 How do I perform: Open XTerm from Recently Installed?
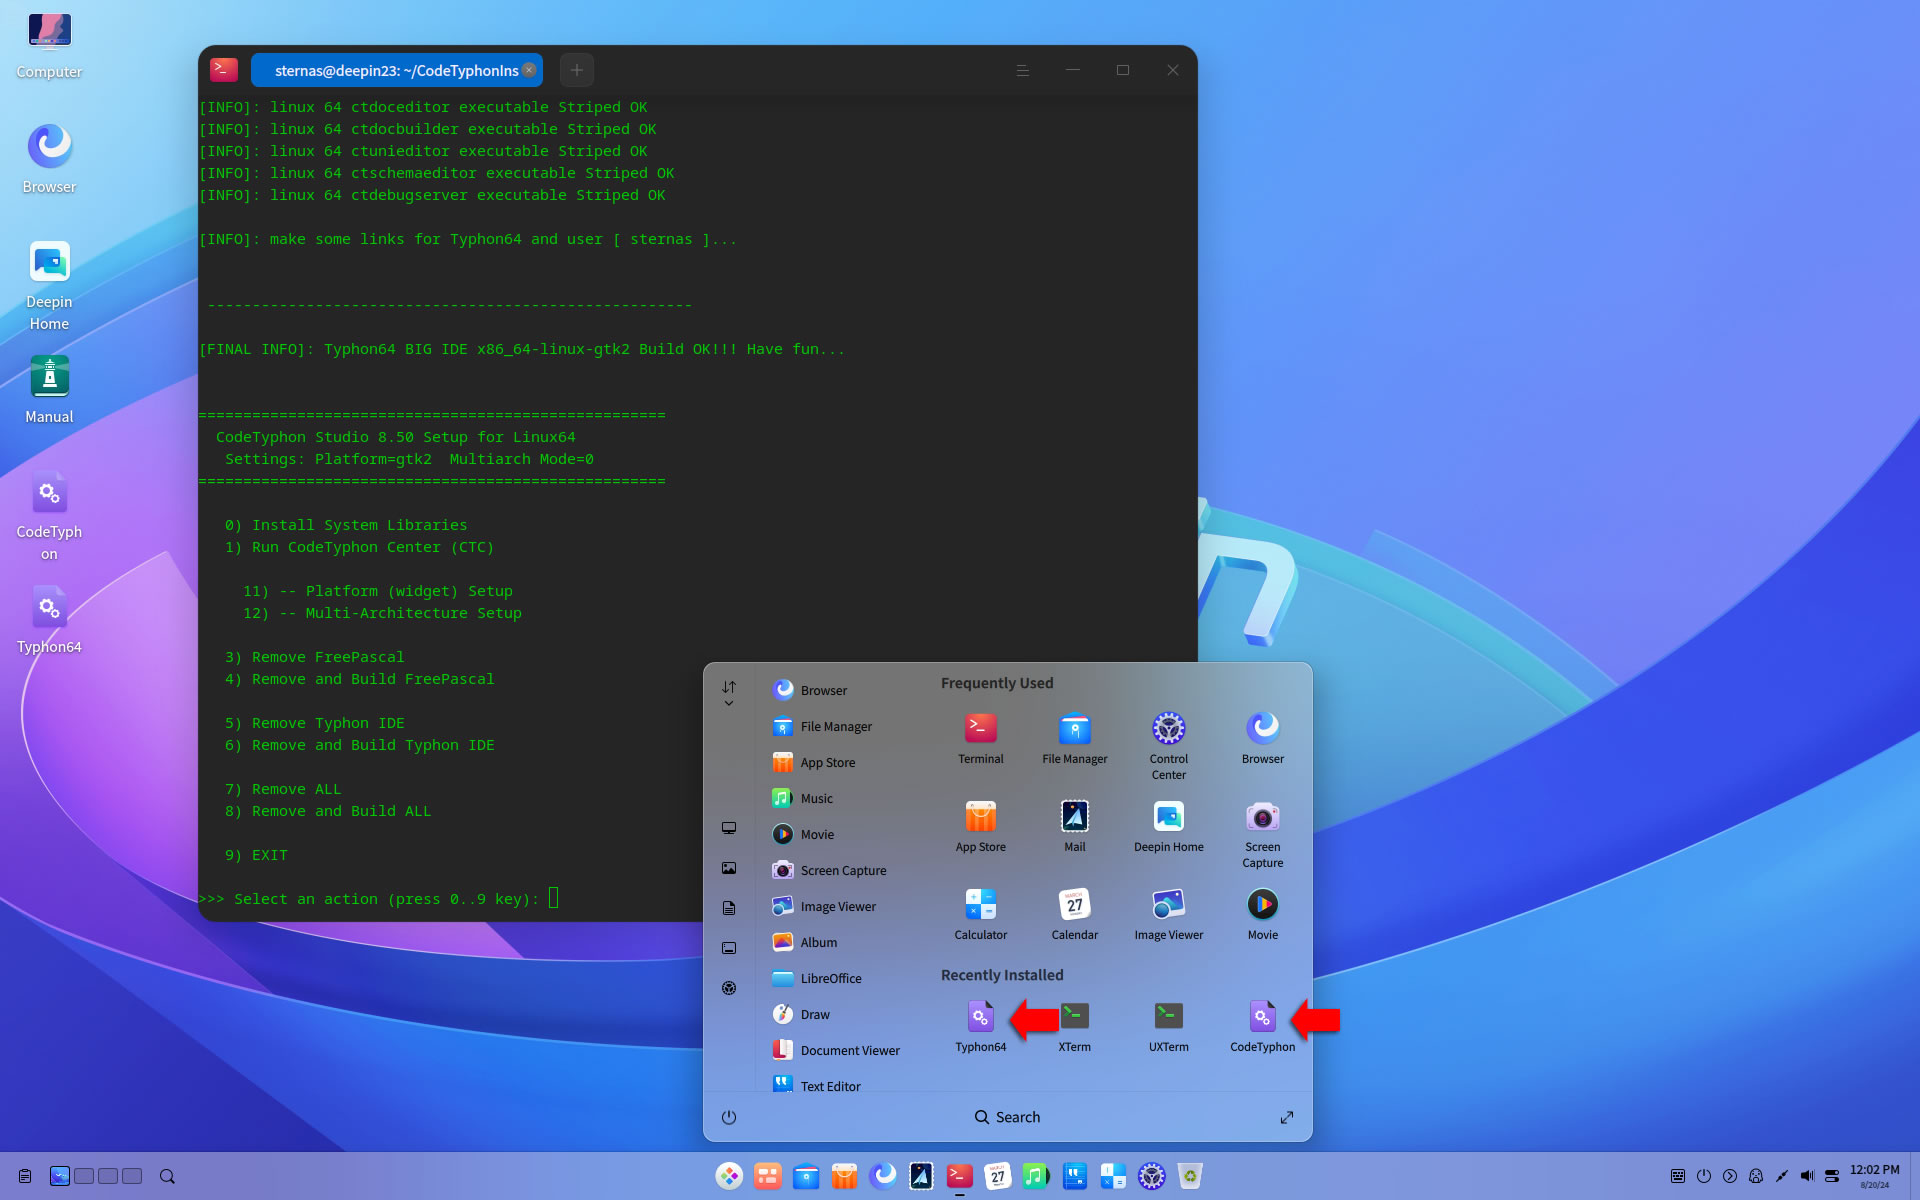click(x=1074, y=1025)
